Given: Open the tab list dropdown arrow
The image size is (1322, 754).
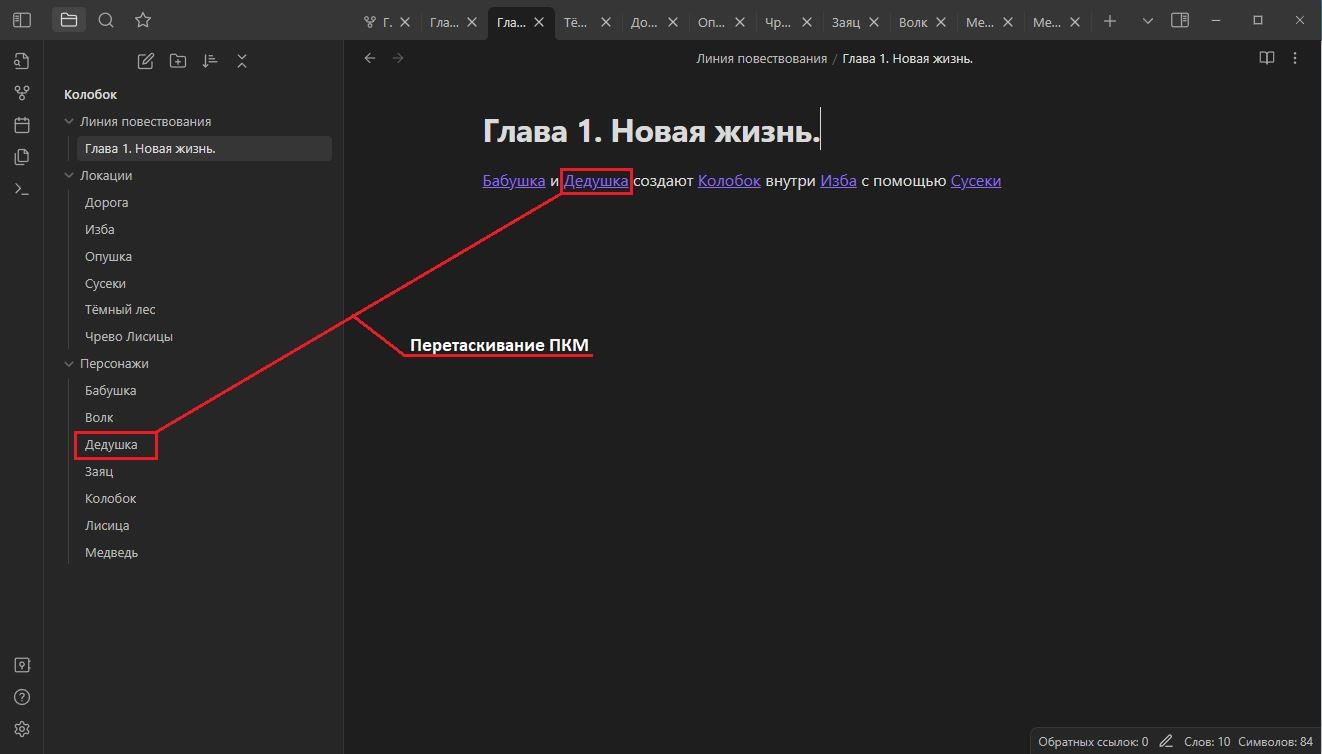Looking at the screenshot, I should (x=1147, y=21).
